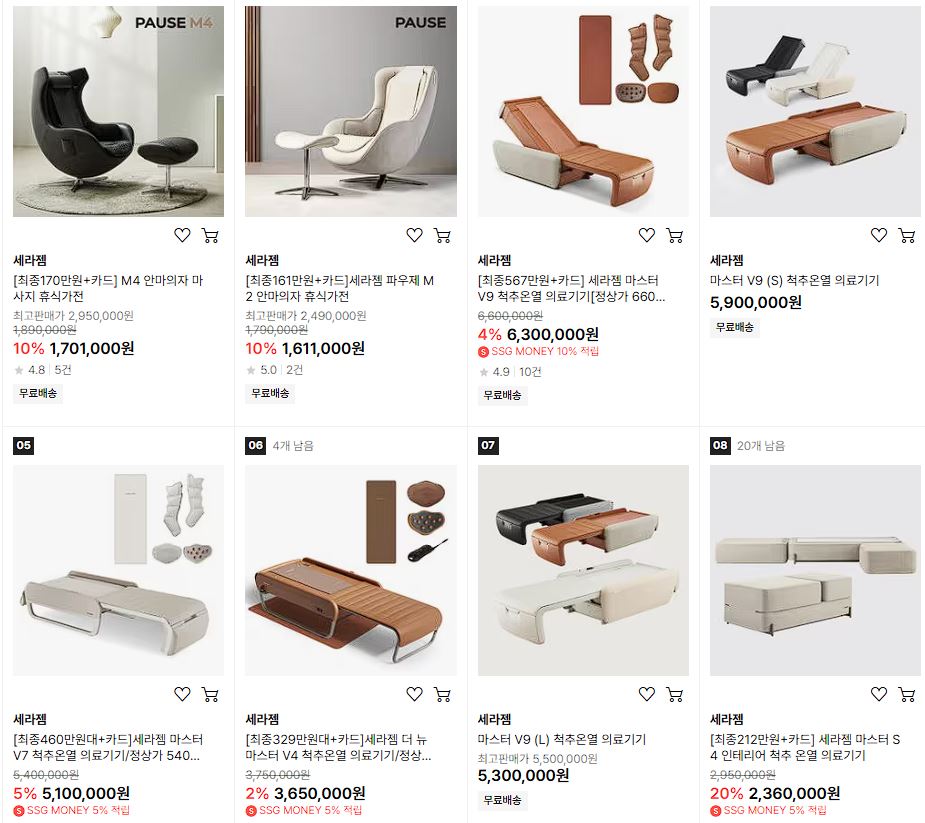Add Master V9 (S) to cart

pos(907,235)
